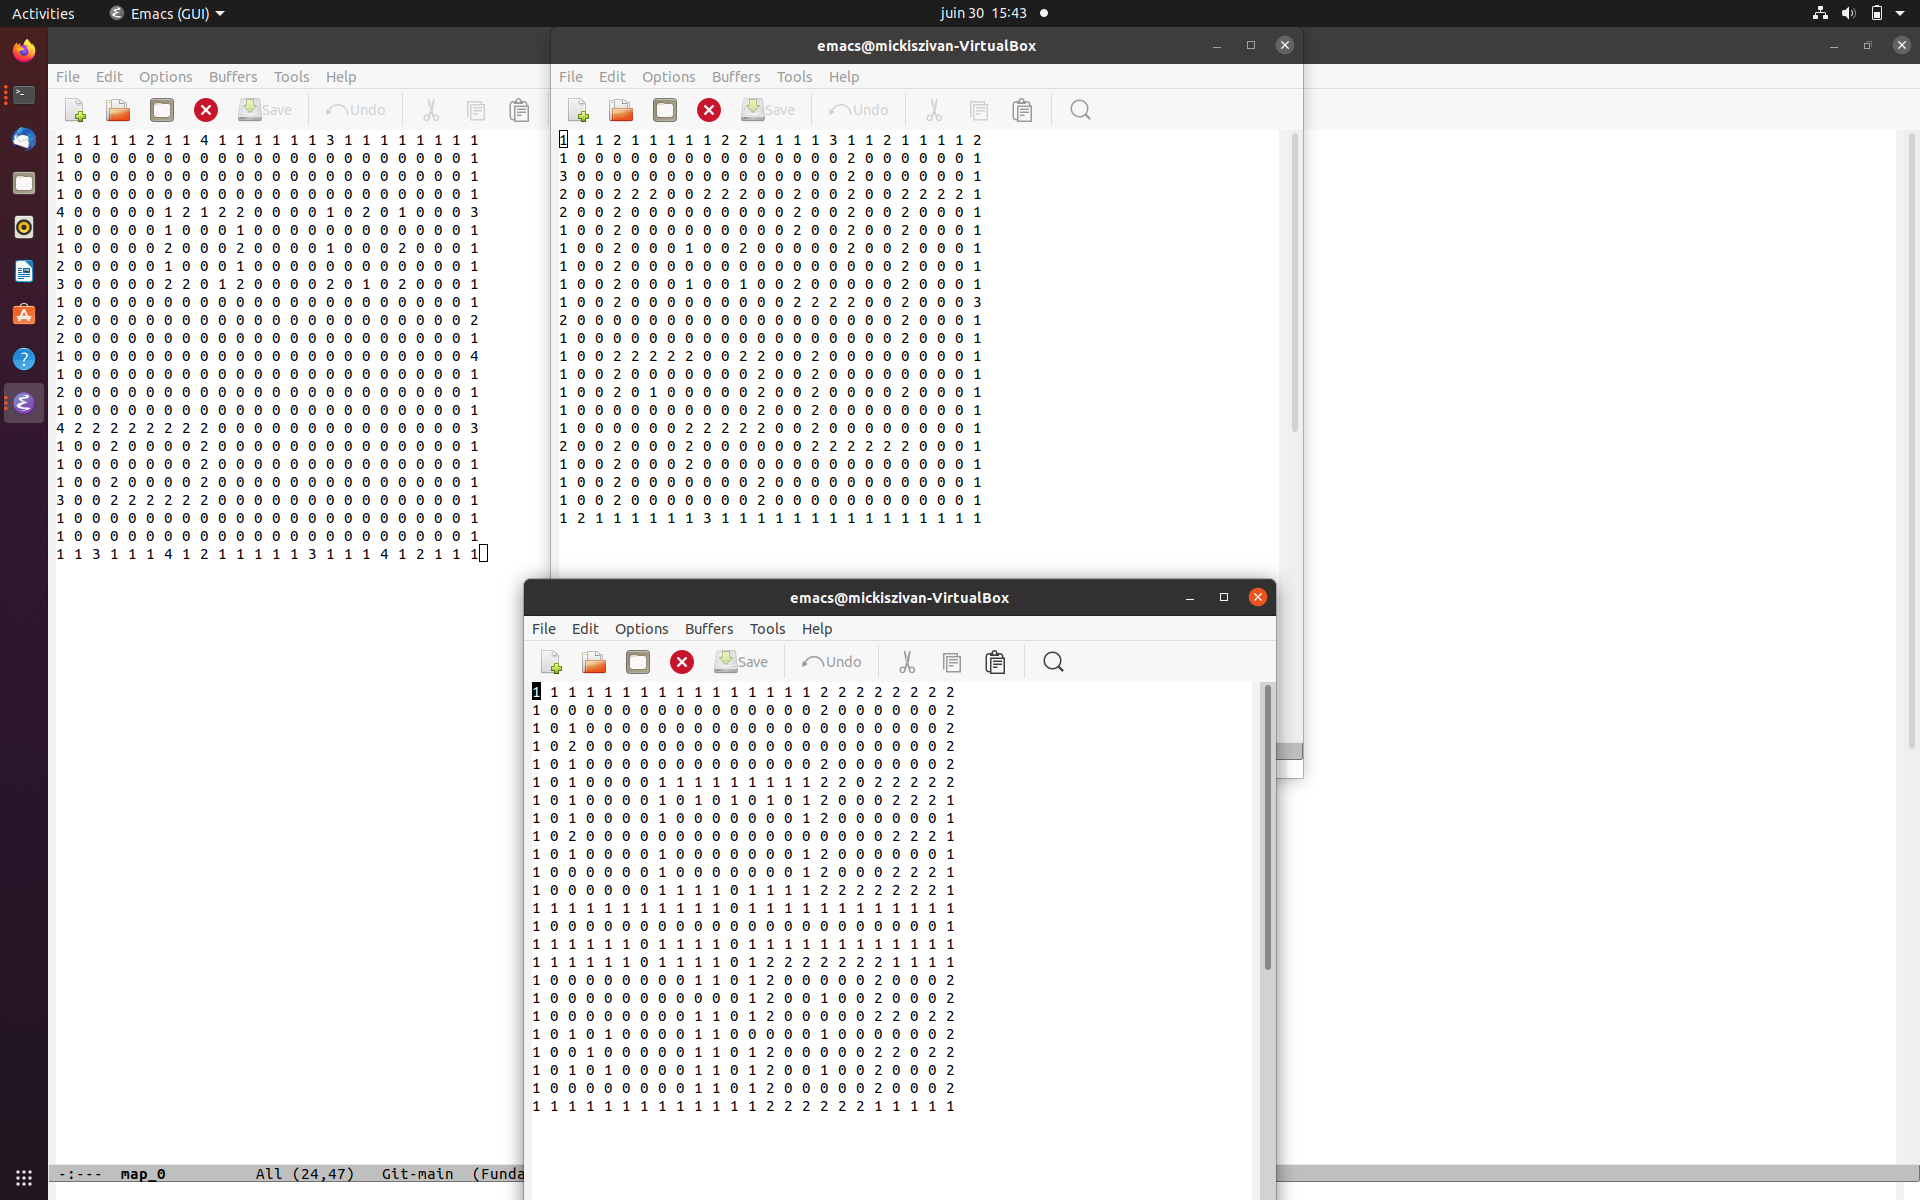Open date and time notification panel
The height and width of the screenshot is (1200, 1920).
pyautogui.click(x=983, y=13)
